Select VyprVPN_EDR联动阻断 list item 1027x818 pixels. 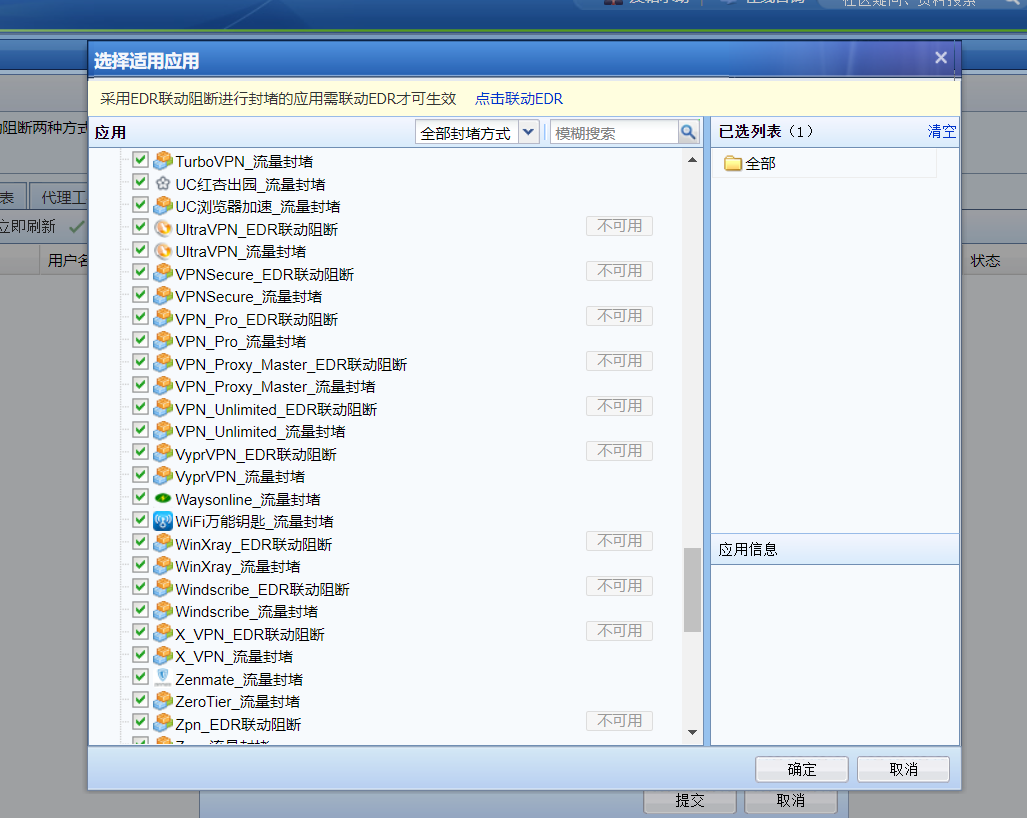point(255,454)
